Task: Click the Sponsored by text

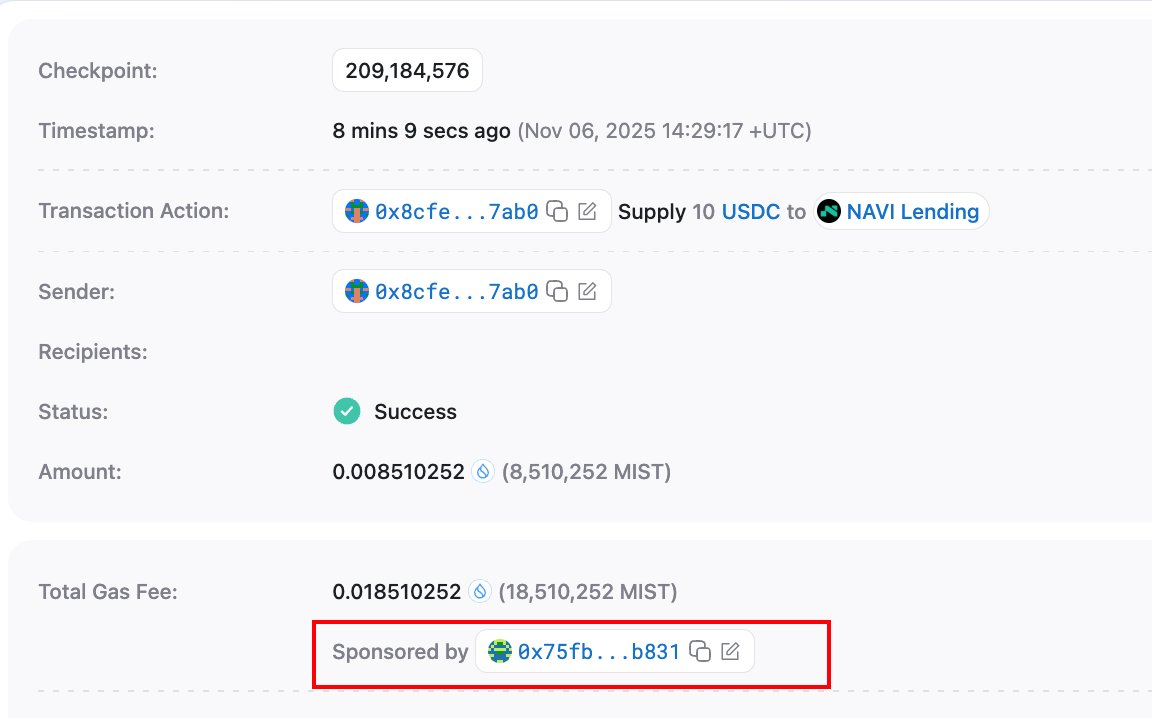Action: 400,651
